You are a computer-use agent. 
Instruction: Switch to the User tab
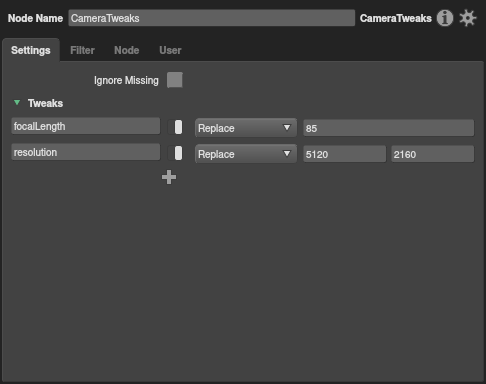pyautogui.click(x=170, y=50)
